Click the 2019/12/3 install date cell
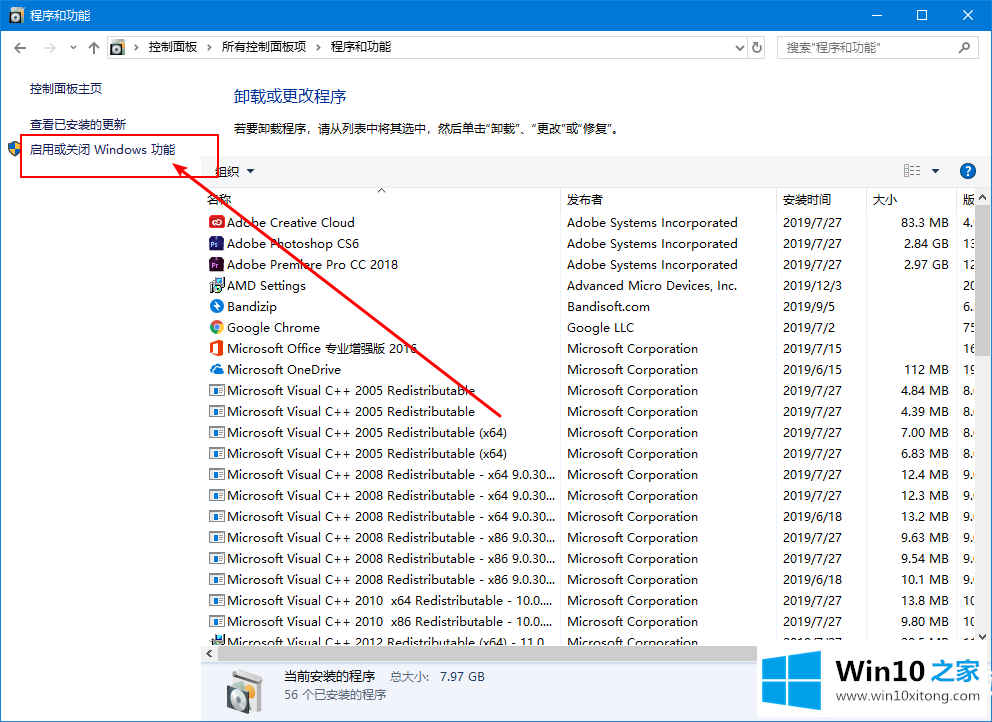Viewport: 992px width, 722px height. pos(812,285)
